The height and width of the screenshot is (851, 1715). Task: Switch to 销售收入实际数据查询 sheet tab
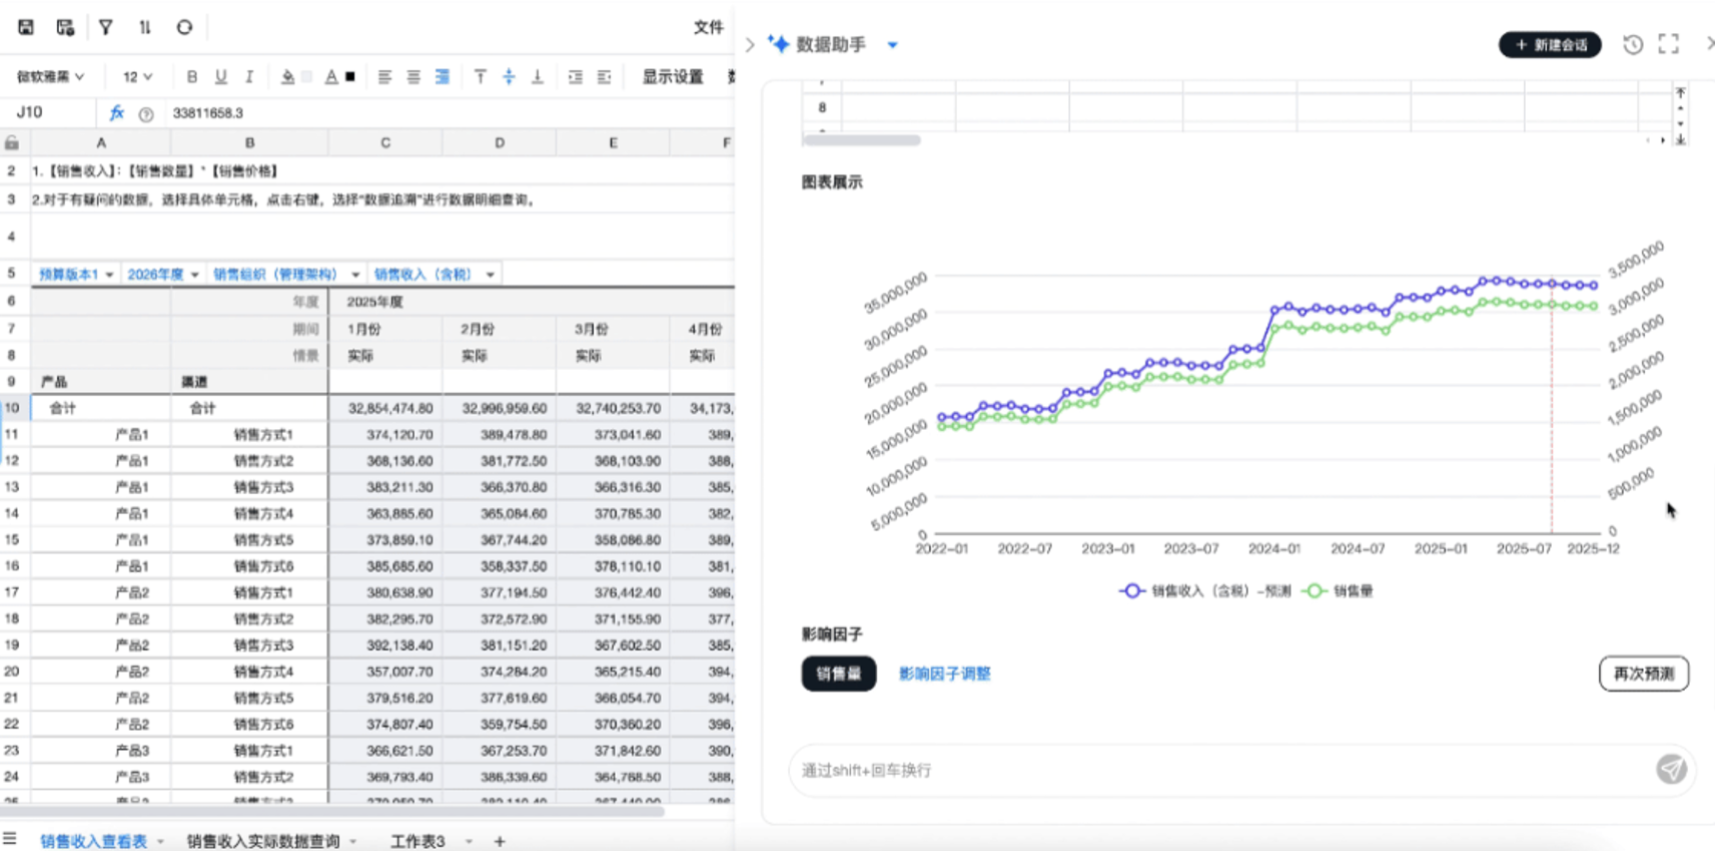[x=263, y=841]
